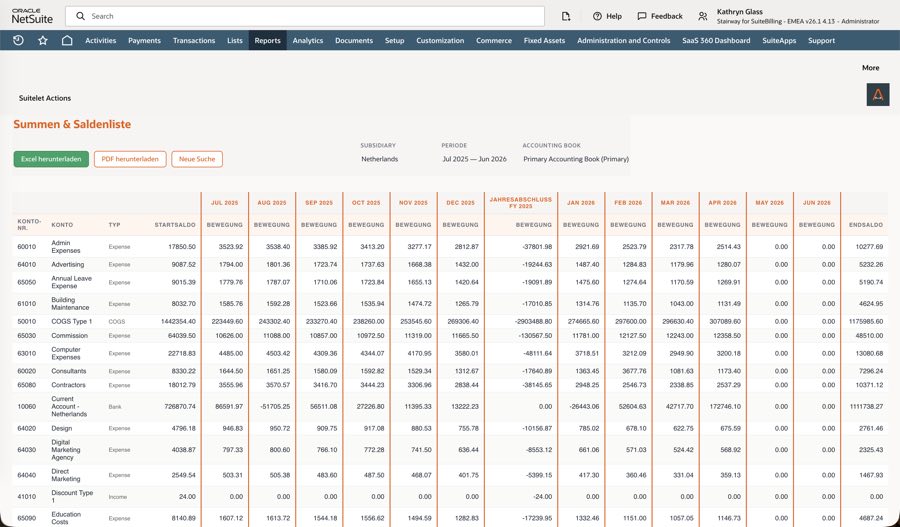900x527 pixels.
Task: Go to the Home icon
Action: pos(67,40)
